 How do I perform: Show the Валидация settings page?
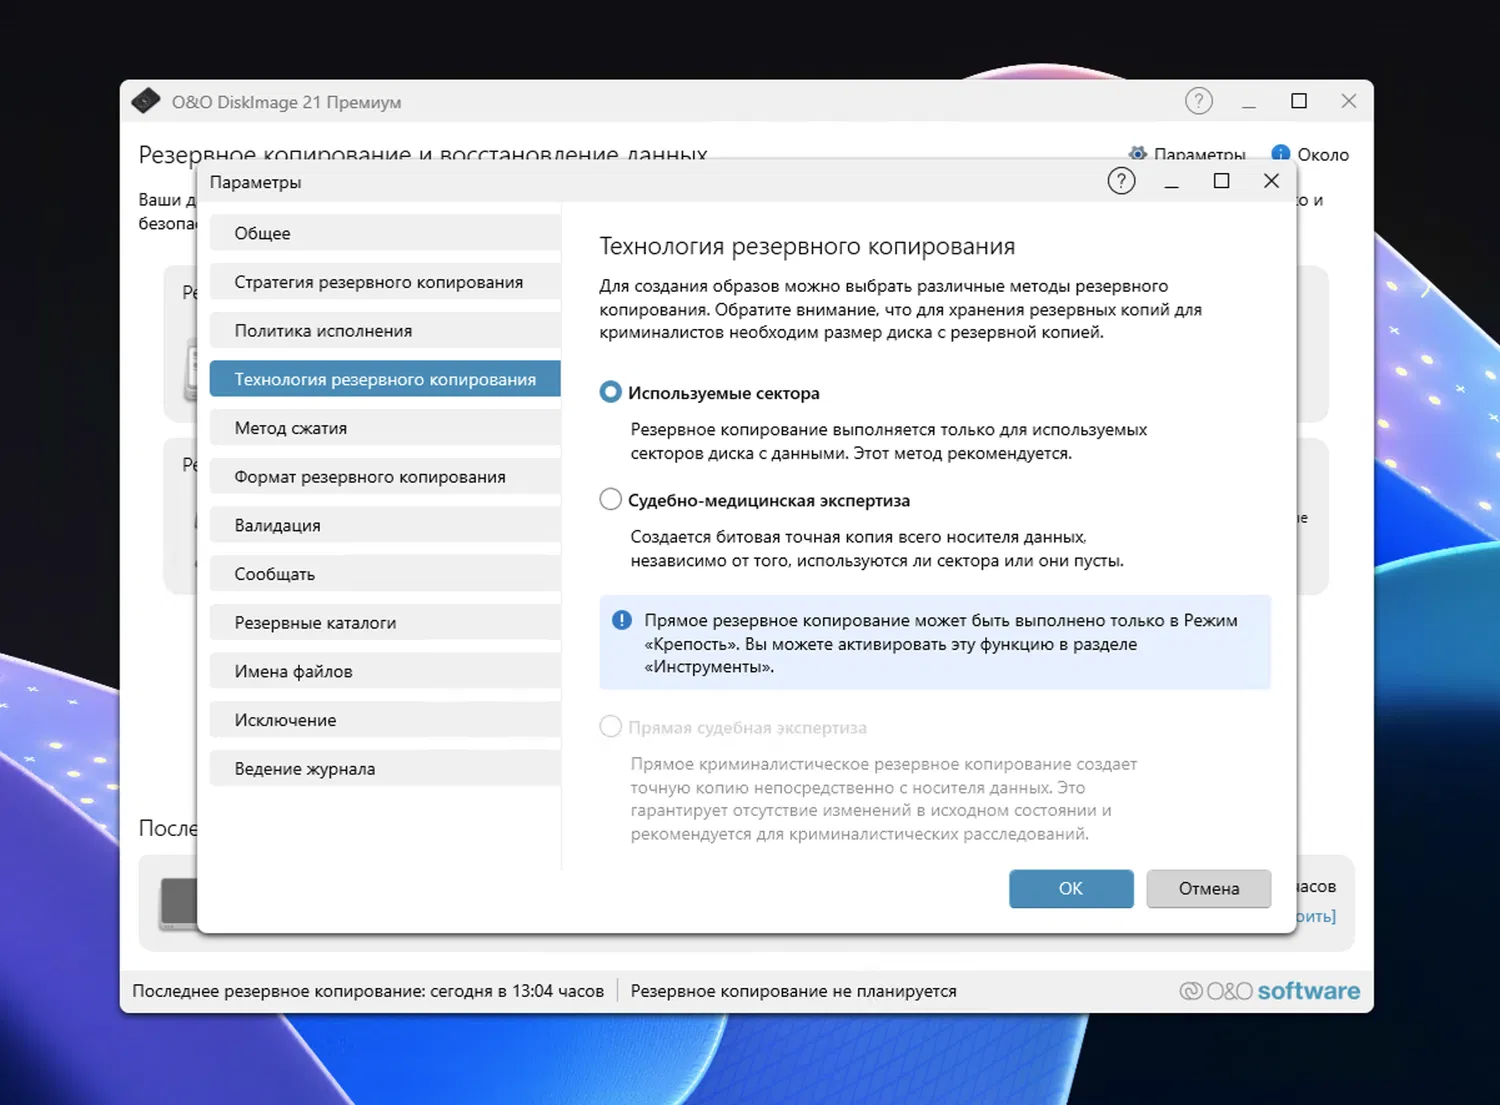coord(385,525)
